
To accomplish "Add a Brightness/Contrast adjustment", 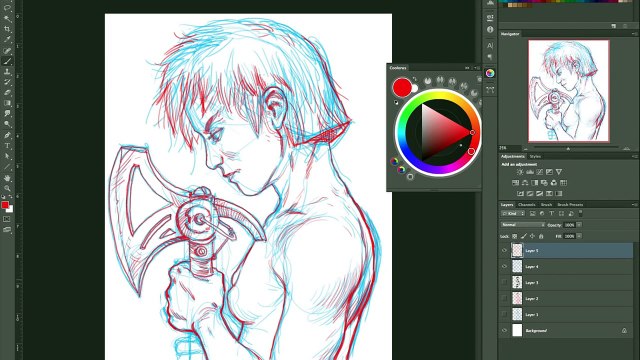I will click(x=520, y=172).
